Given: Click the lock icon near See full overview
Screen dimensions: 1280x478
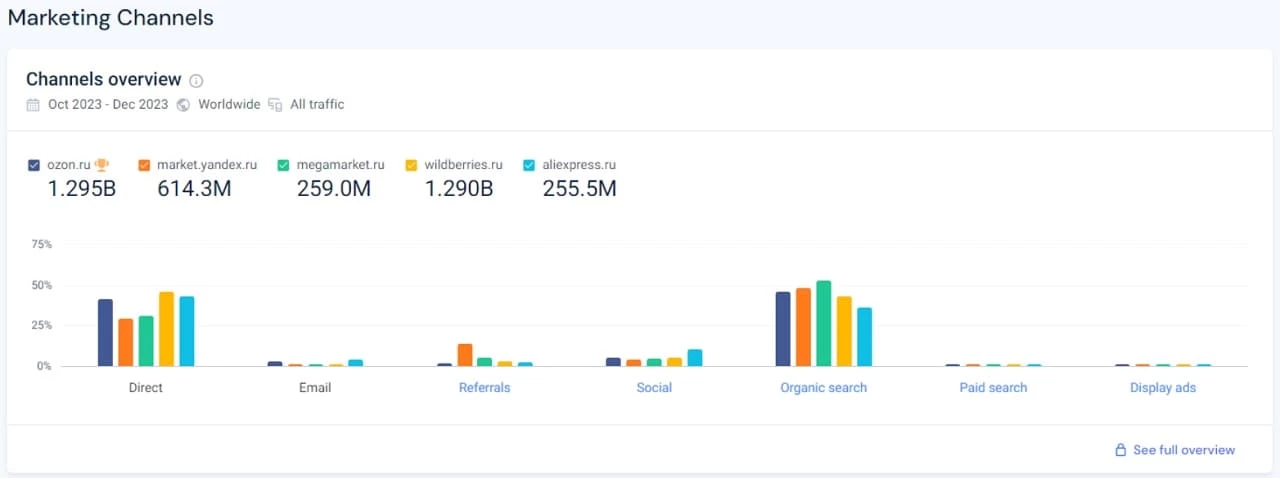Looking at the screenshot, I should click(x=1120, y=450).
